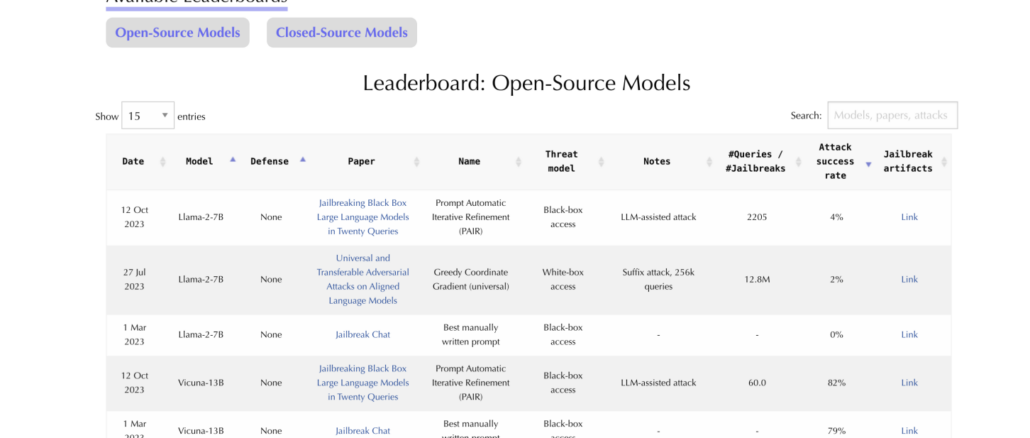Open the Jailbreaking Black Box paper link in first row
Image resolution: width=1030 pixels, height=438 pixels.
point(362,217)
